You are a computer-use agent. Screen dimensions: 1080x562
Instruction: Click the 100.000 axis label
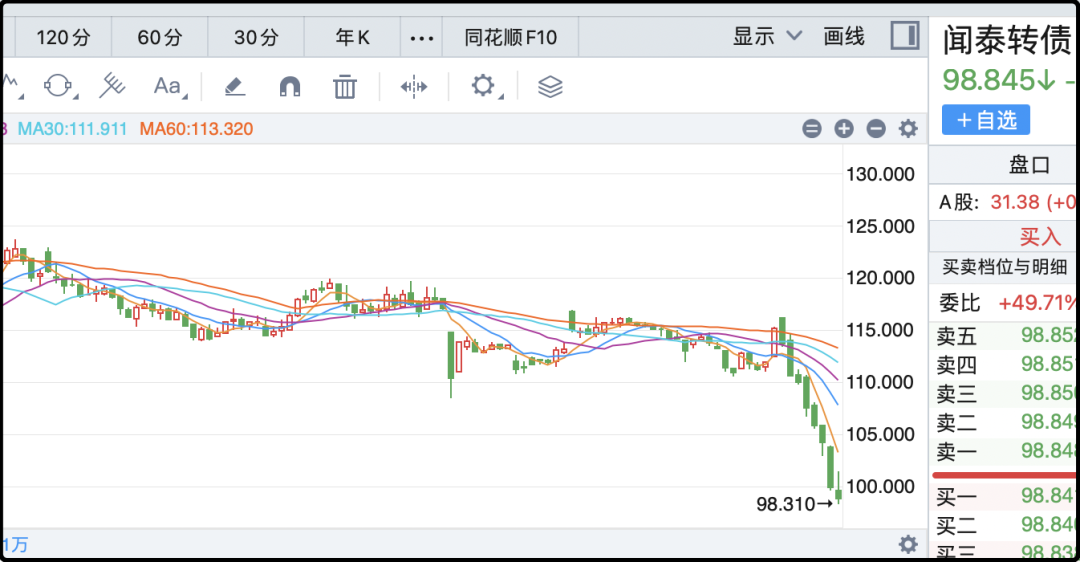click(880, 487)
